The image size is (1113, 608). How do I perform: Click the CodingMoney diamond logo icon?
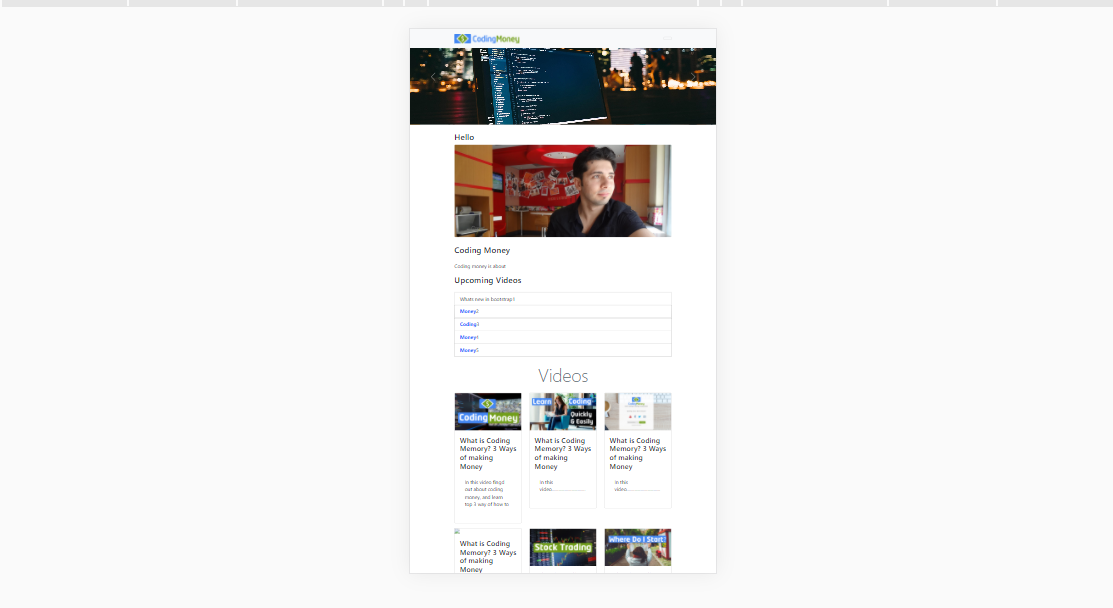pos(463,38)
